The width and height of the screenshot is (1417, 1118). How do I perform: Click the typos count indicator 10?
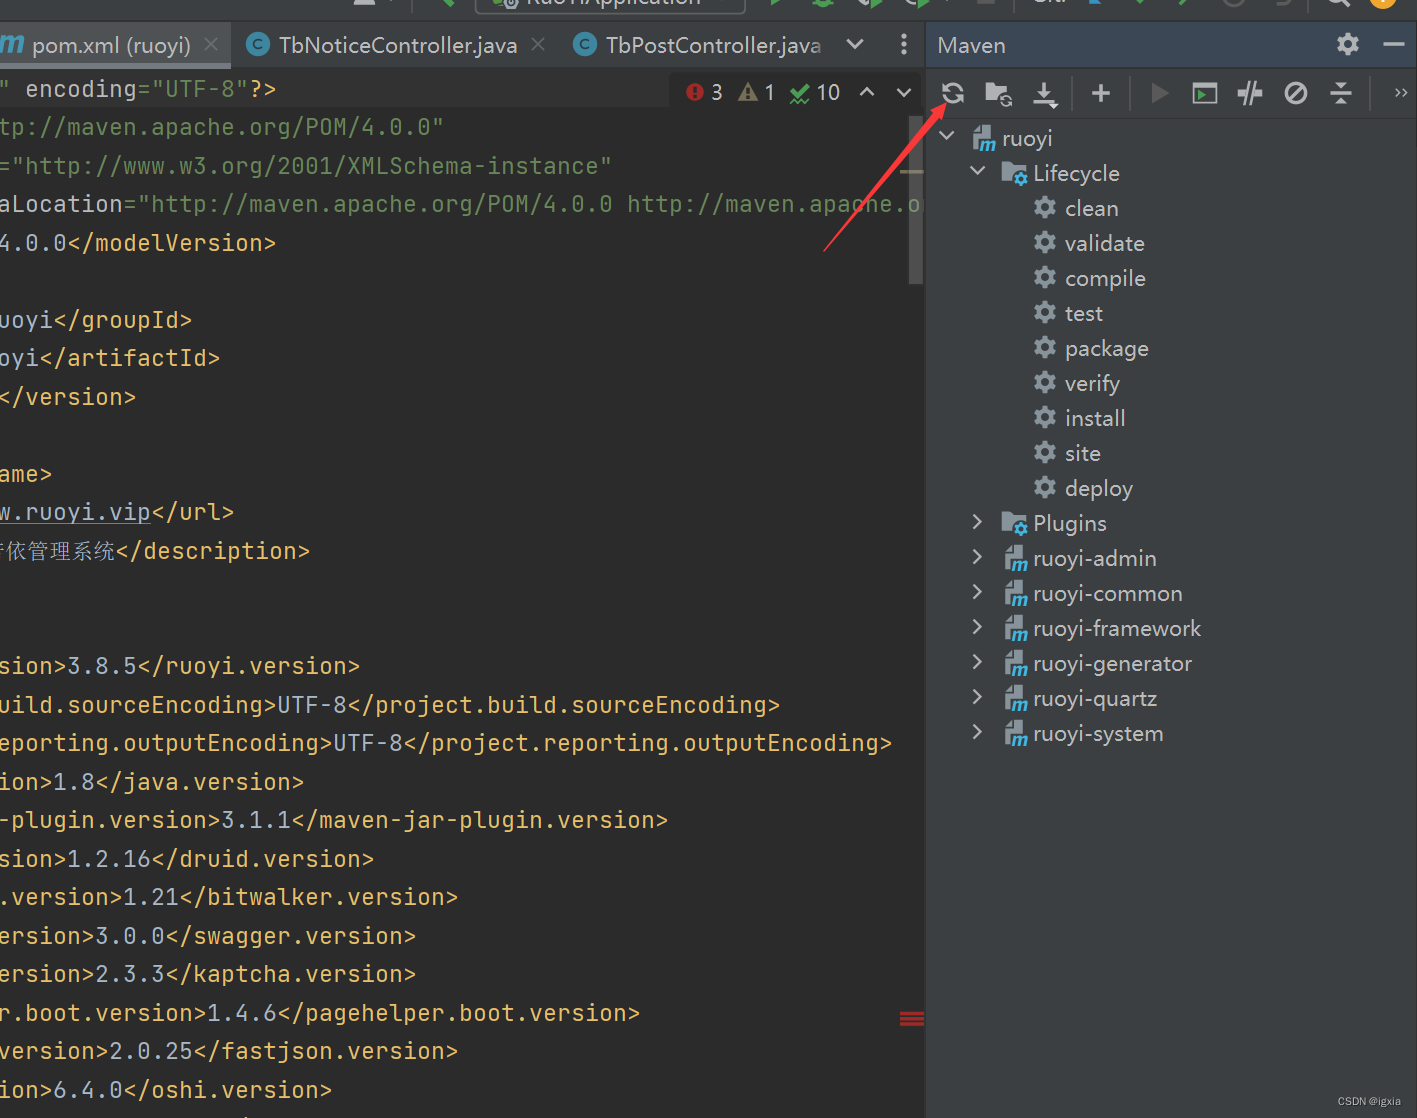click(x=815, y=92)
